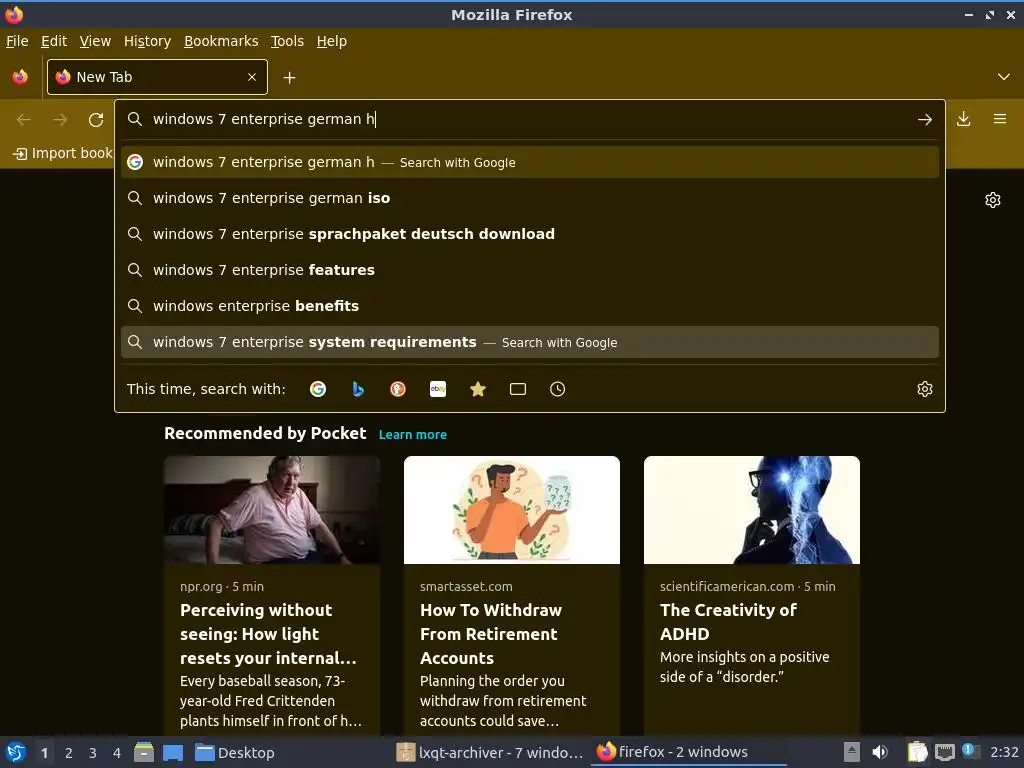Choose 'windows 7 enterprise system requirements' suggestion

[530, 342]
